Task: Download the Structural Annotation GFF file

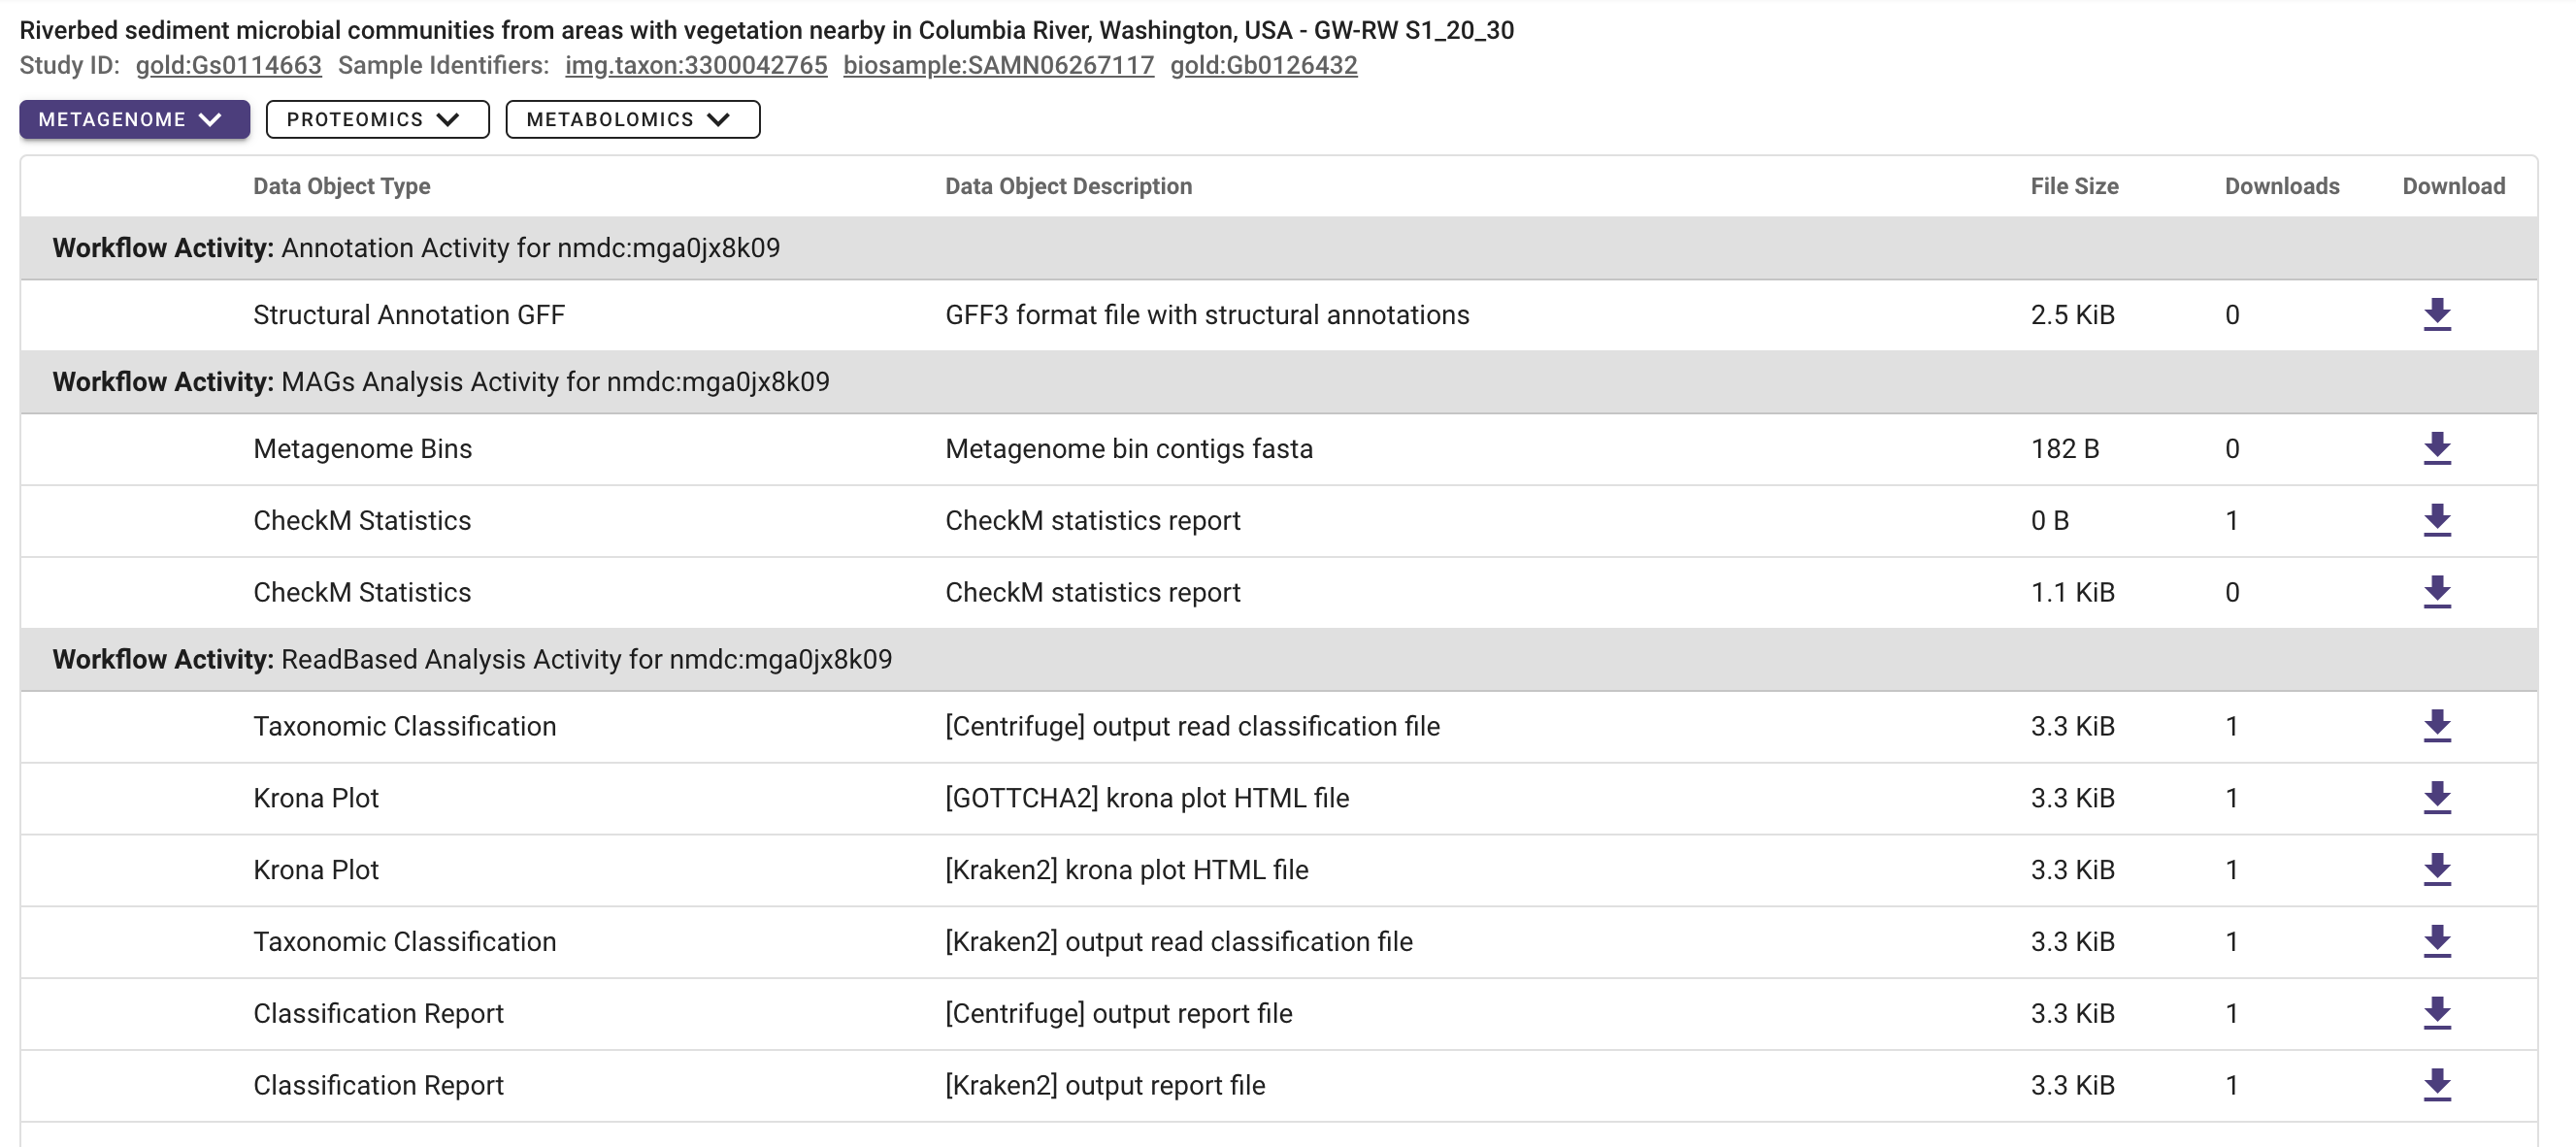Action: click(2437, 315)
